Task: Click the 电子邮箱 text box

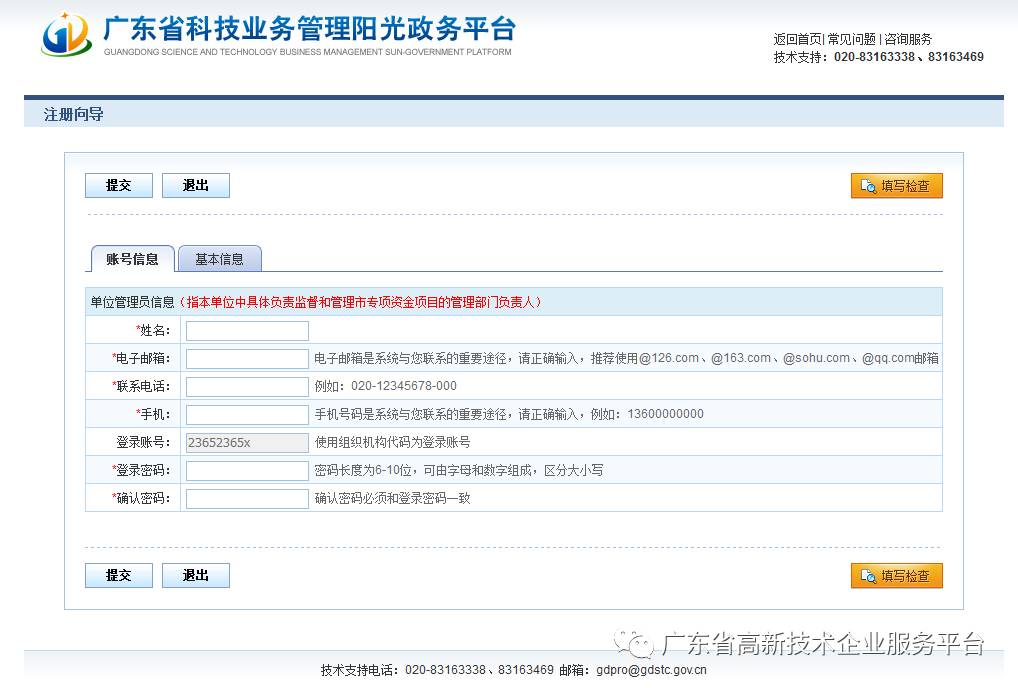Action: point(247,359)
